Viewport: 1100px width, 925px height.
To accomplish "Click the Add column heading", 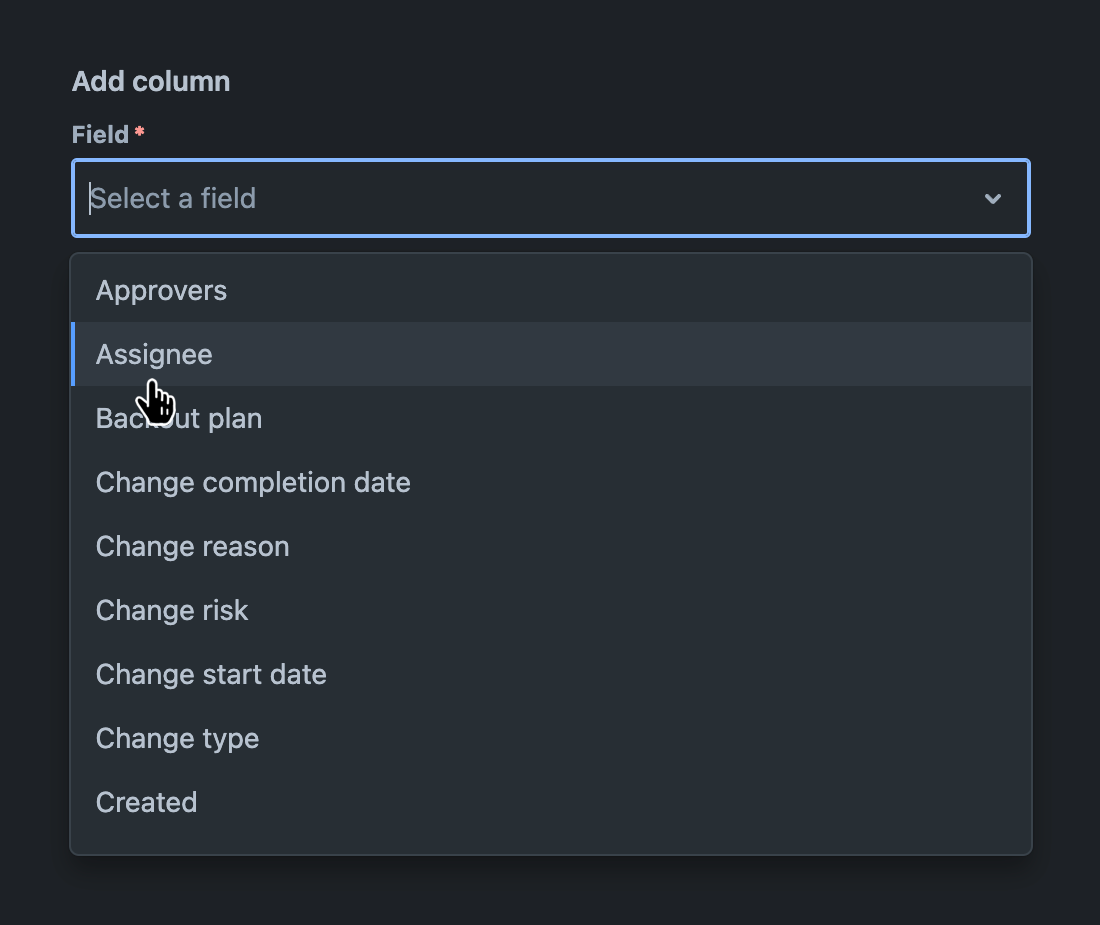I will pyautogui.click(x=151, y=81).
